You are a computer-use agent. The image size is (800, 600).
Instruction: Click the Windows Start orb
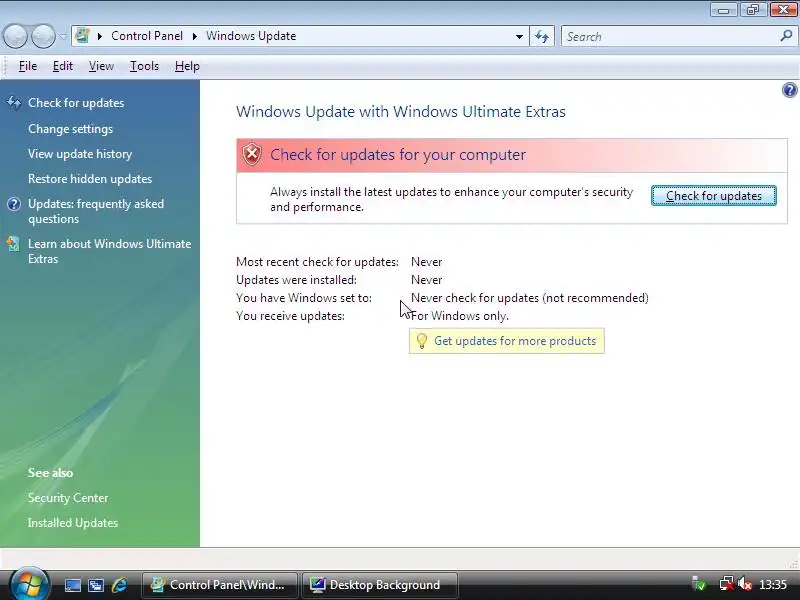[29, 584]
